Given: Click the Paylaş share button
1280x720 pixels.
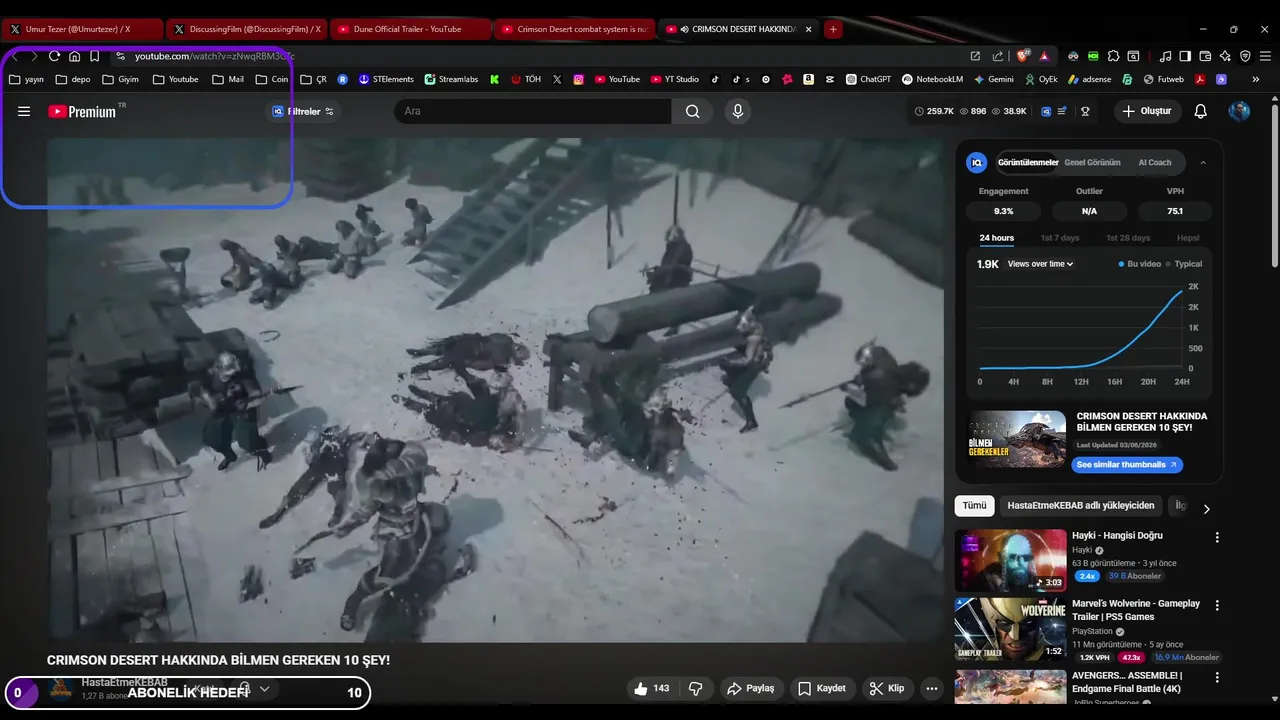Looking at the screenshot, I should (x=751, y=688).
